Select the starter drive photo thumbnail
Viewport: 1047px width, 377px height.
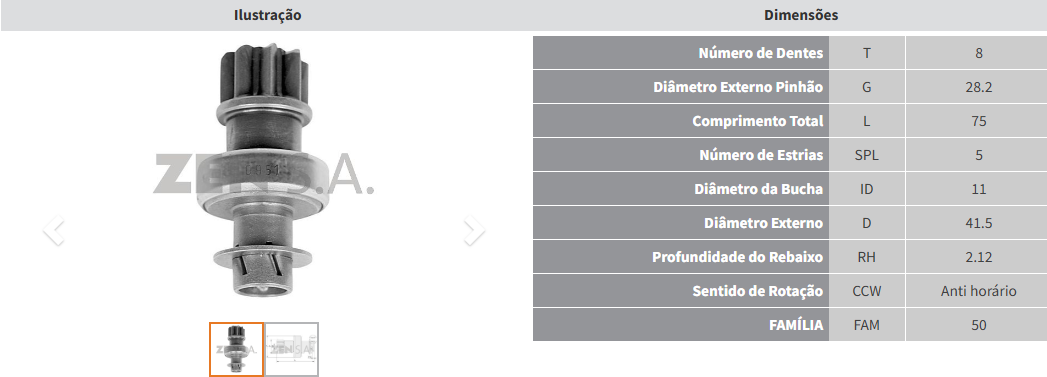tap(236, 349)
